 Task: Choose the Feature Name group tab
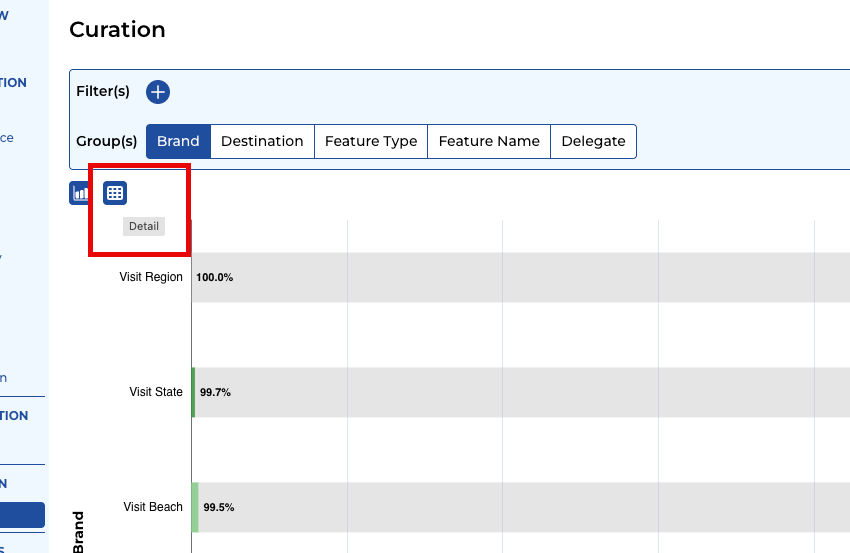pyautogui.click(x=489, y=141)
